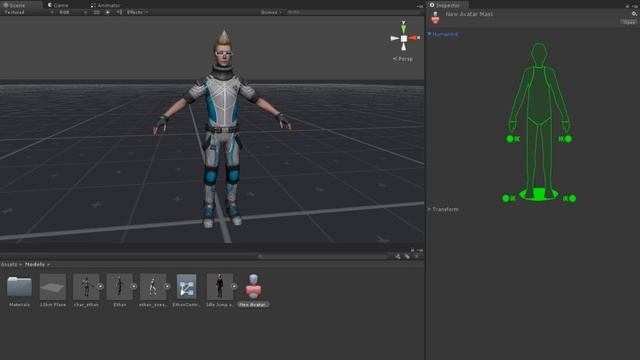Image resolution: width=640 pixels, height=360 pixels.
Task: Click the Avatar Mask icon in Inspector header
Action: [435, 17]
